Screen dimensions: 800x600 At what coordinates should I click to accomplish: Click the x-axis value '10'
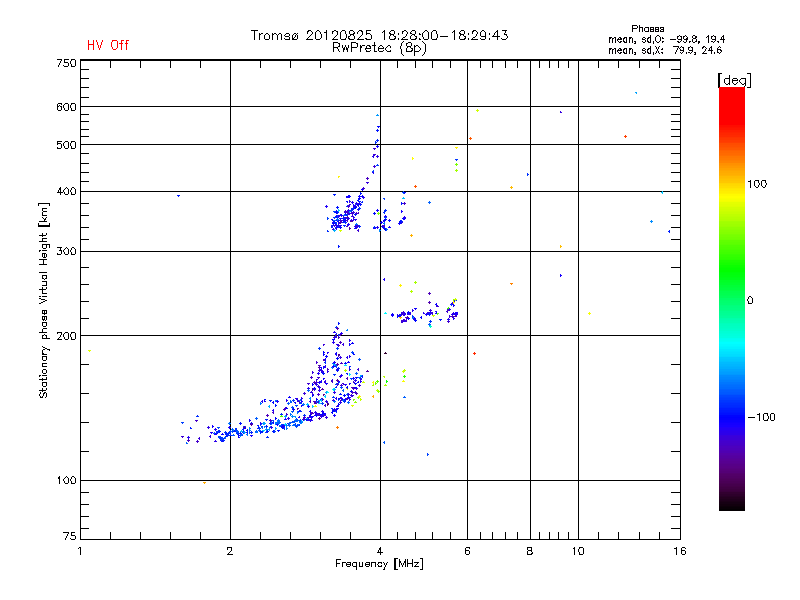coord(578,551)
